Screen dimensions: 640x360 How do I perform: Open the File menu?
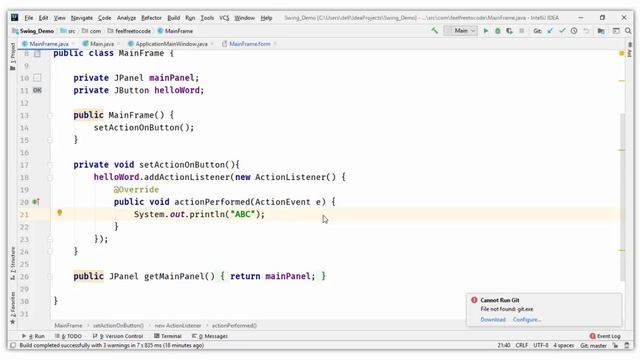[x=29, y=18]
